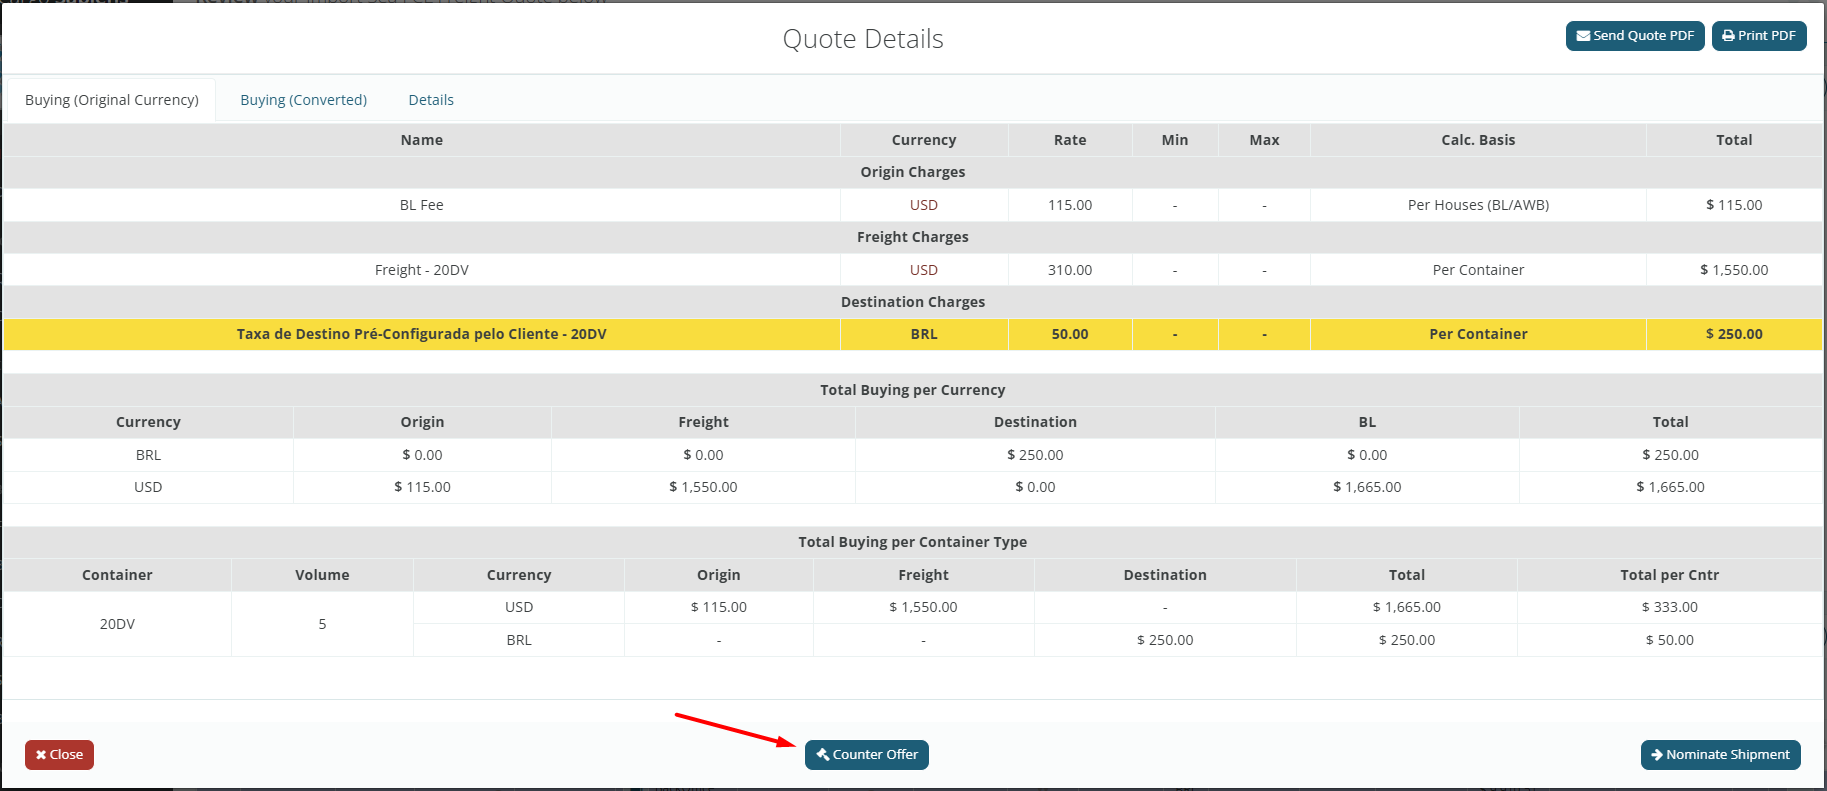The image size is (1827, 791).
Task: Click the gavel icon on Counter Offer
Action: (x=823, y=754)
